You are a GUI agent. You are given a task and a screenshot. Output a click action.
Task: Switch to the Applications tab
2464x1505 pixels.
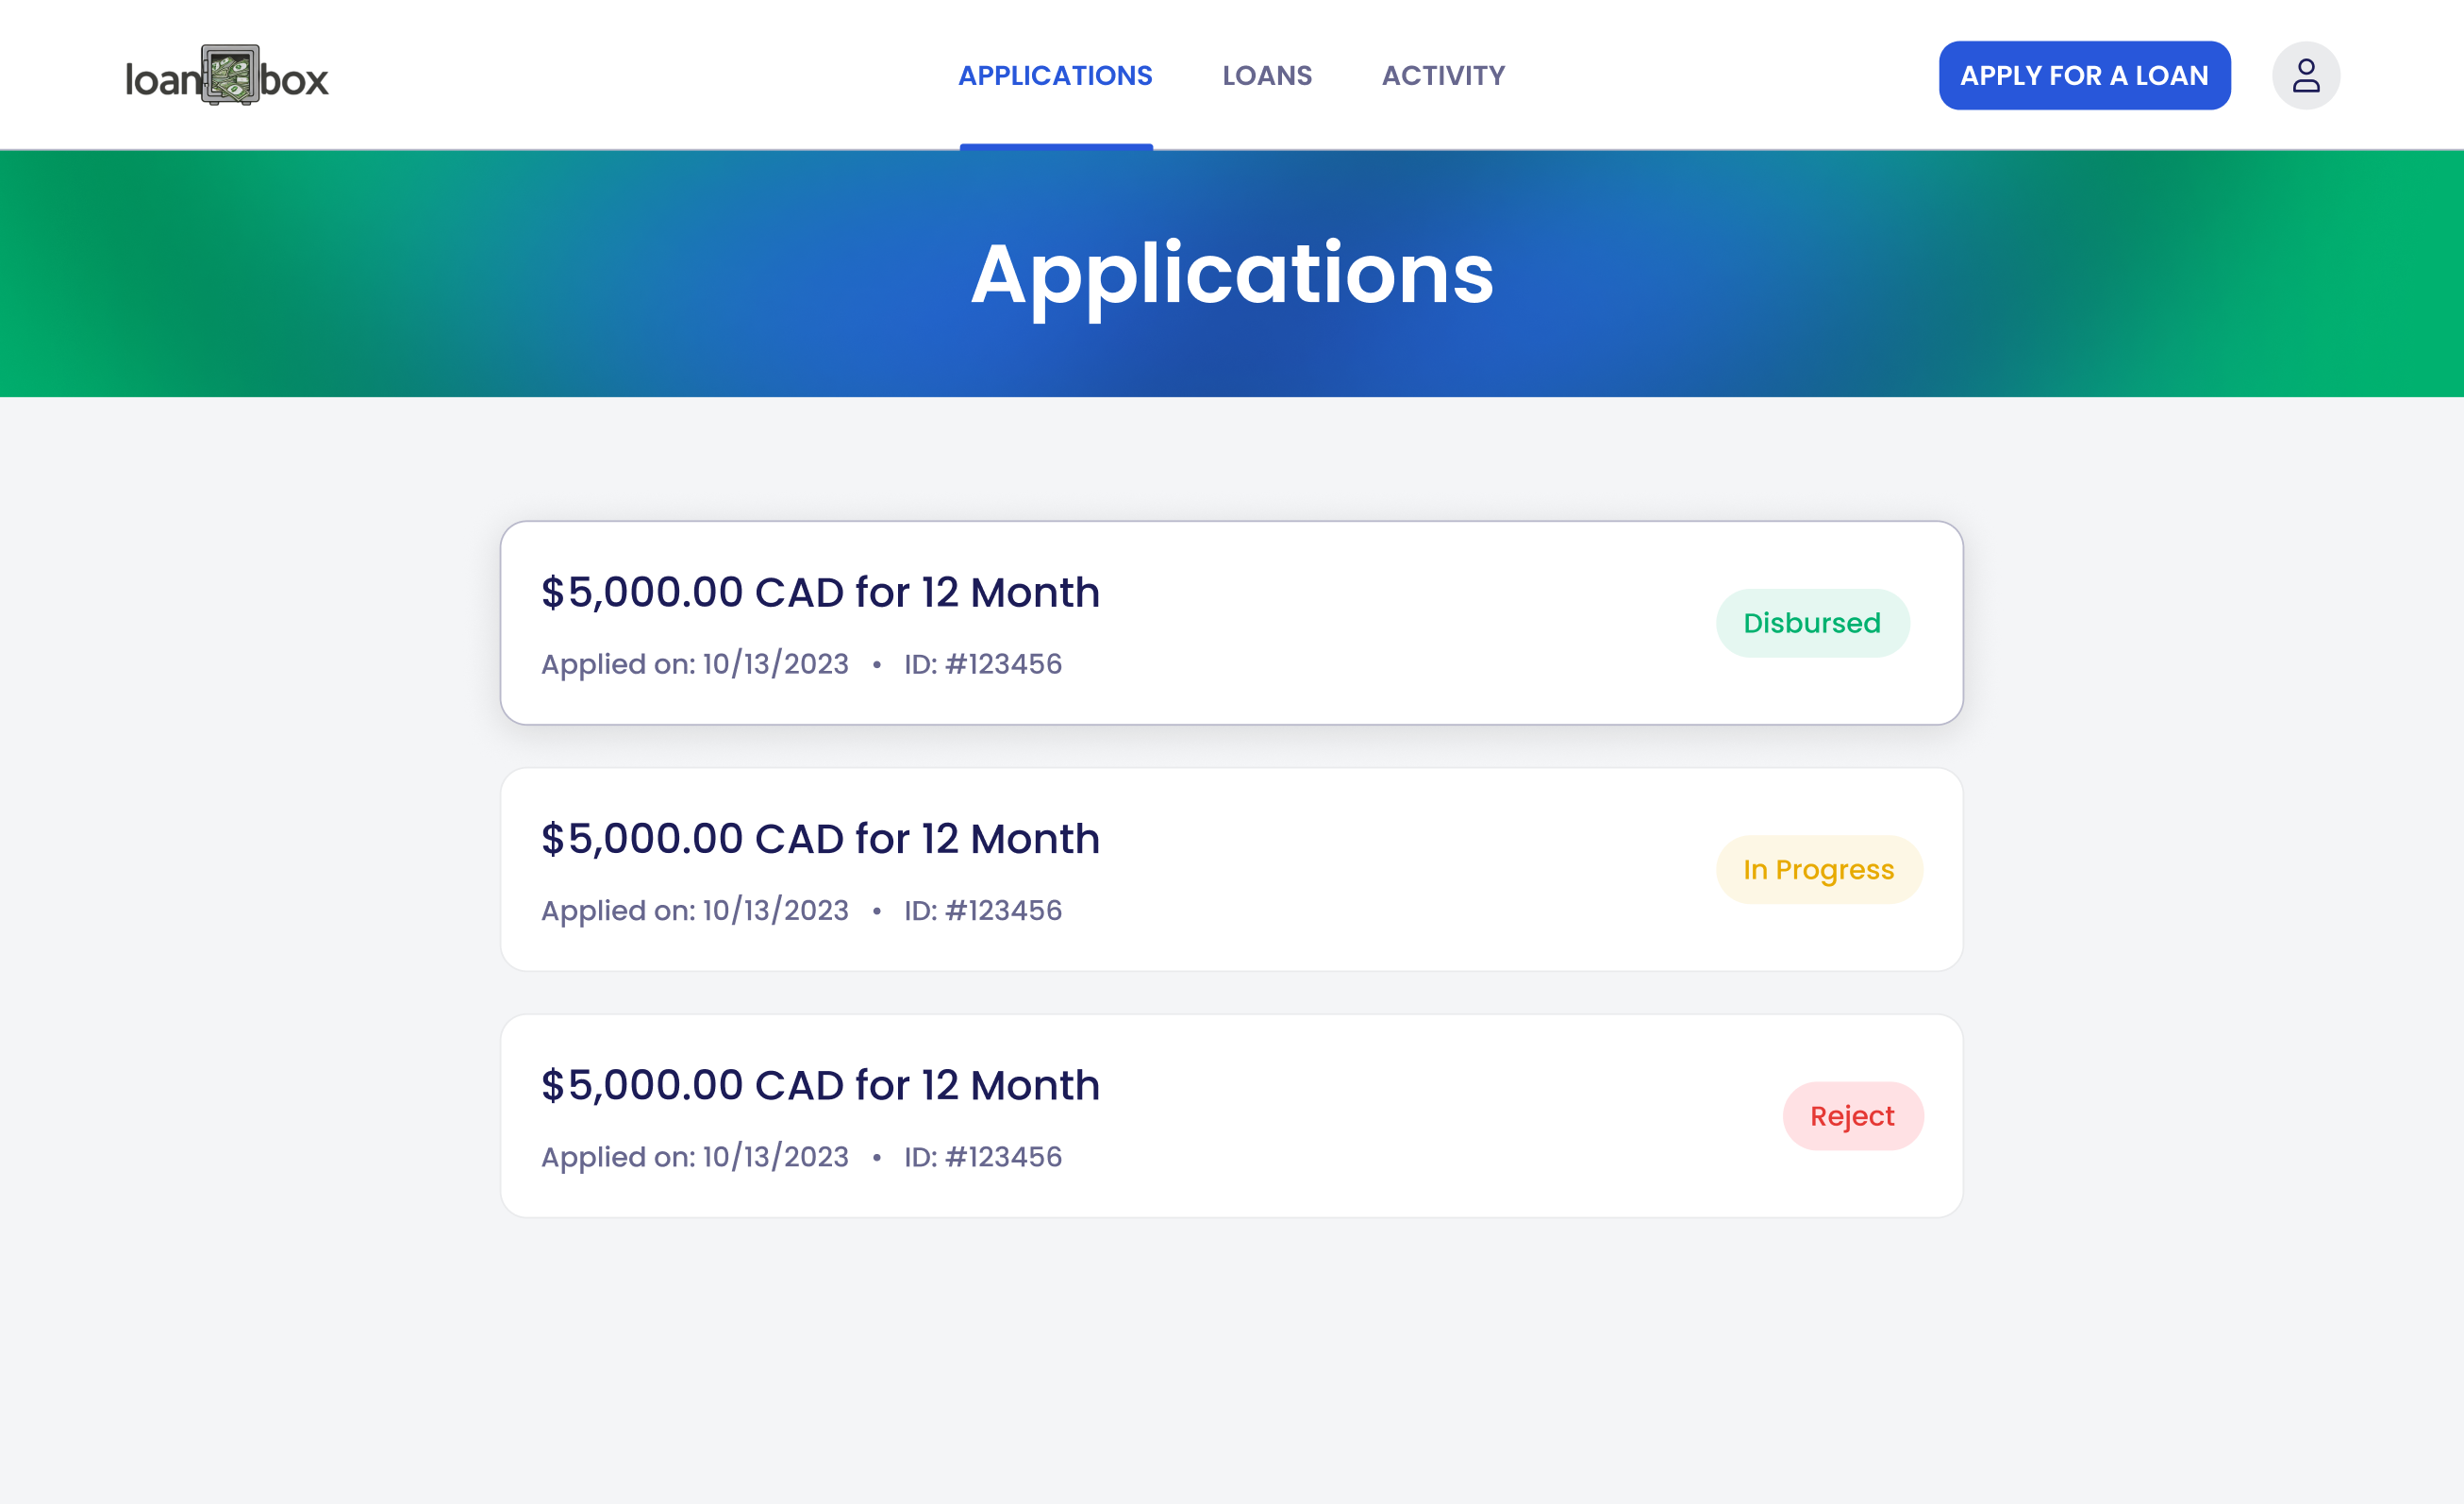point(1055,76)
